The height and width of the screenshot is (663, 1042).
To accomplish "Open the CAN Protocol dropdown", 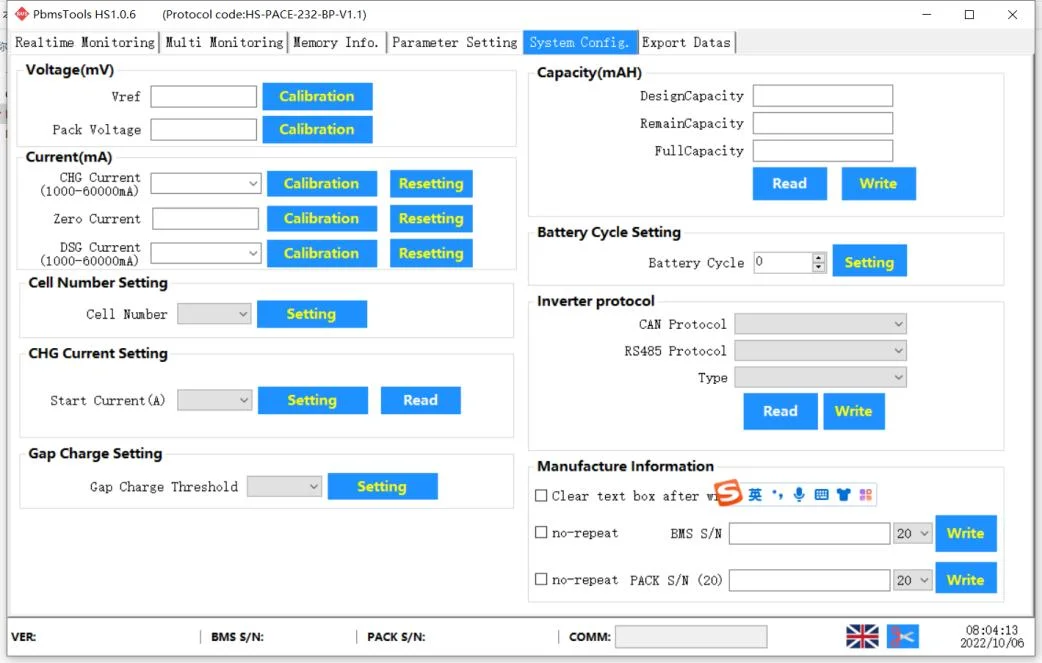I will (x=820, y=324).
